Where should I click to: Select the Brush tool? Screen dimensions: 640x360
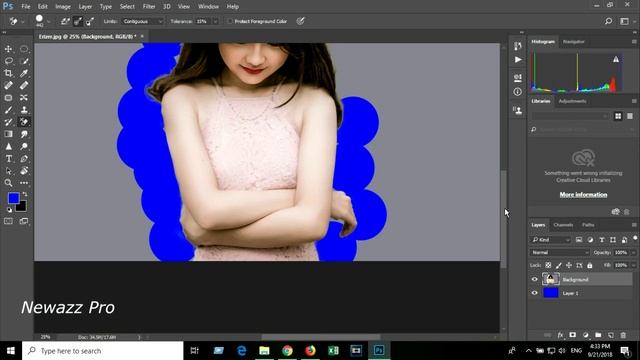8,110
